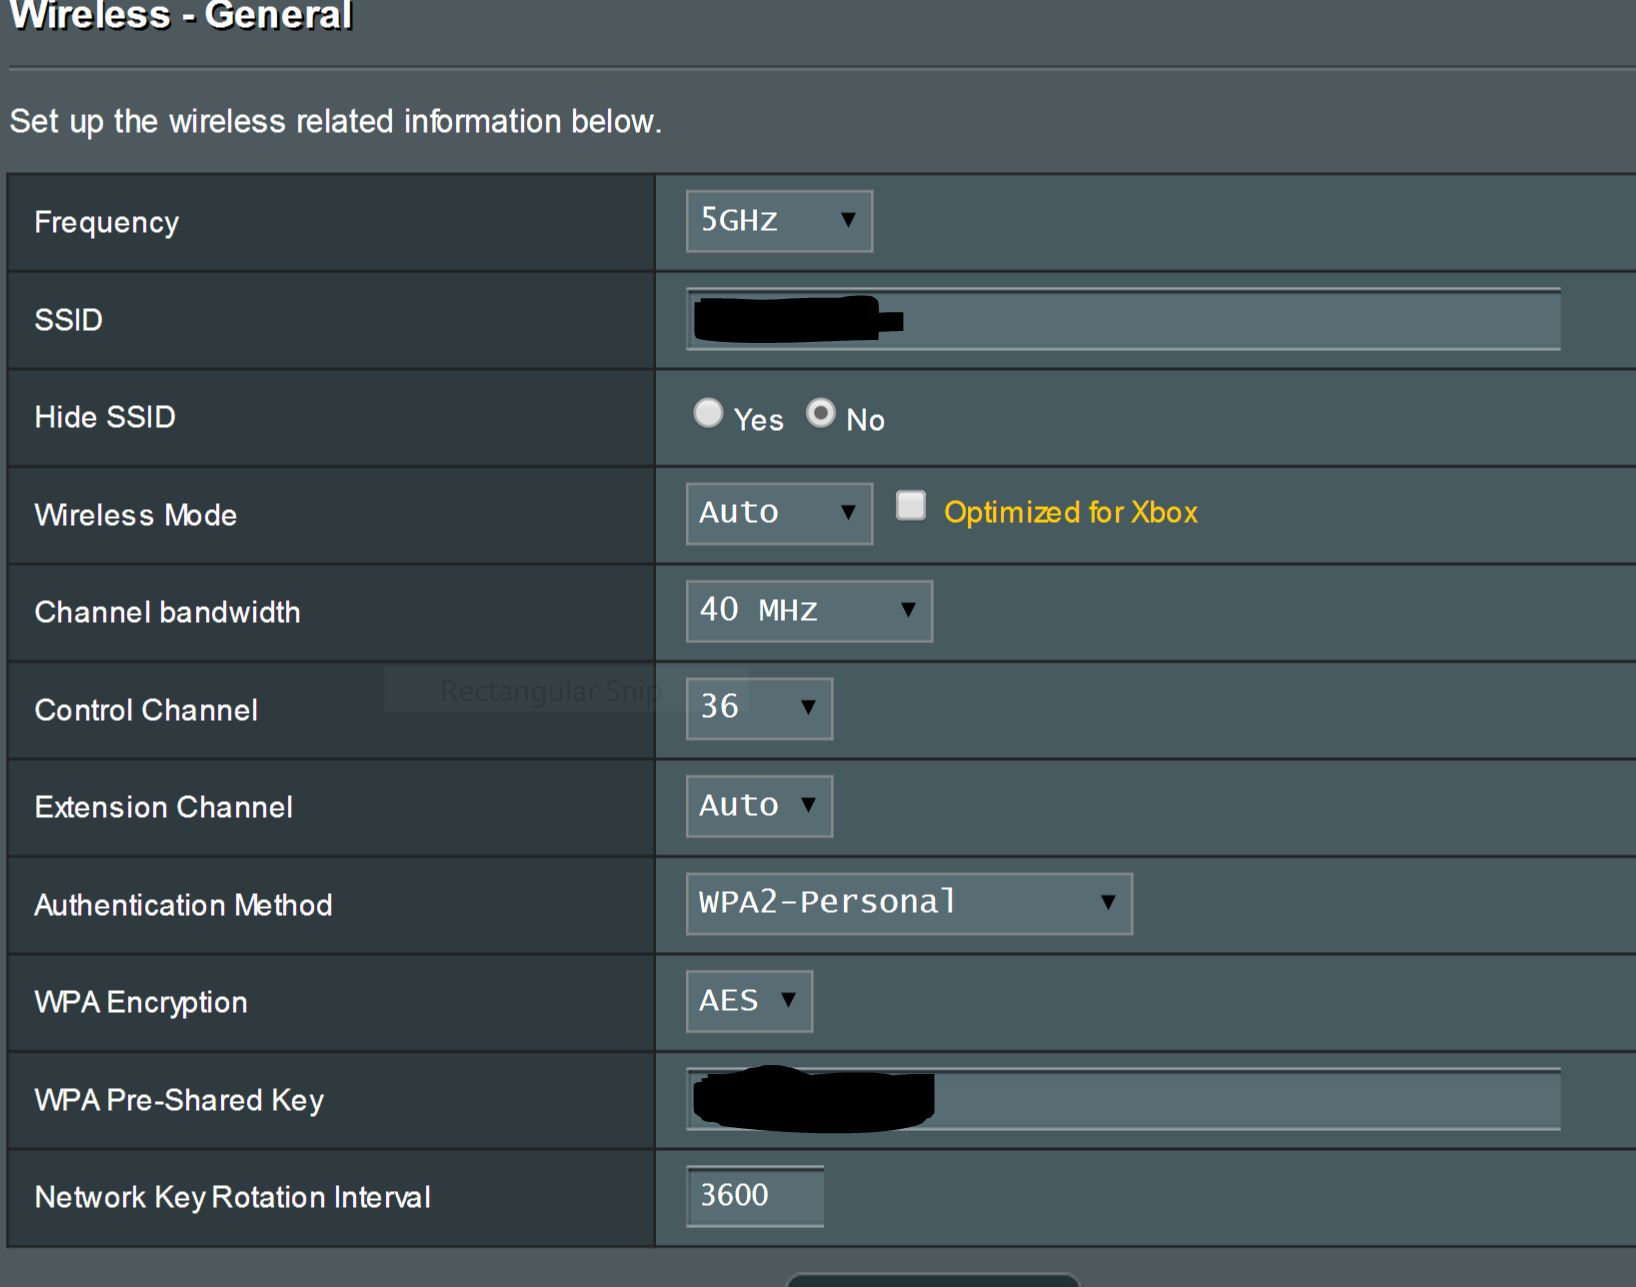Click the Hide SSID row label
Viewport: 1636px width, 1287px height.
[105, 417]
